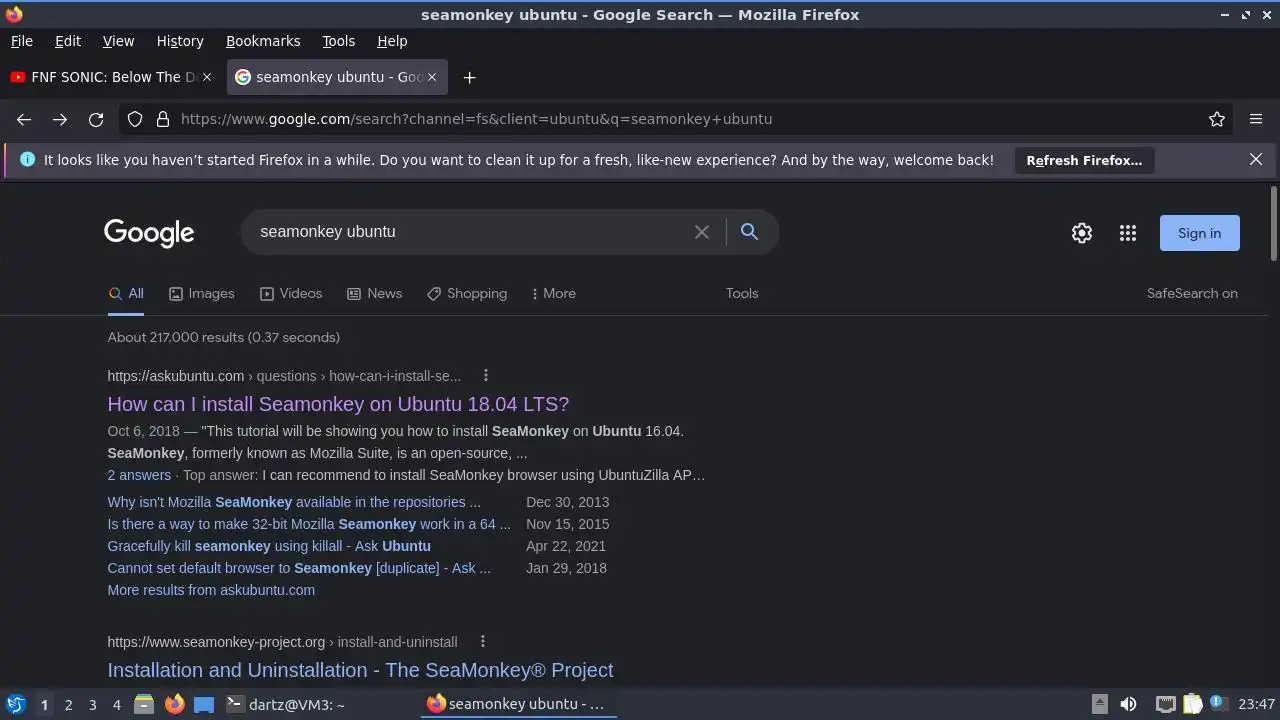Bookmark this page with the star
Screen dimensions: 1280x720
1217,119
